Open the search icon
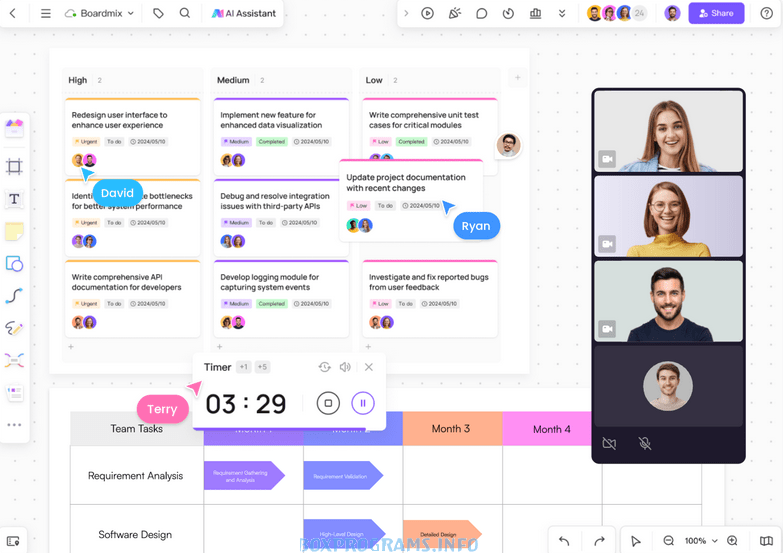The width and height of the screenshot is (783, 553). (x=185, y=13)
